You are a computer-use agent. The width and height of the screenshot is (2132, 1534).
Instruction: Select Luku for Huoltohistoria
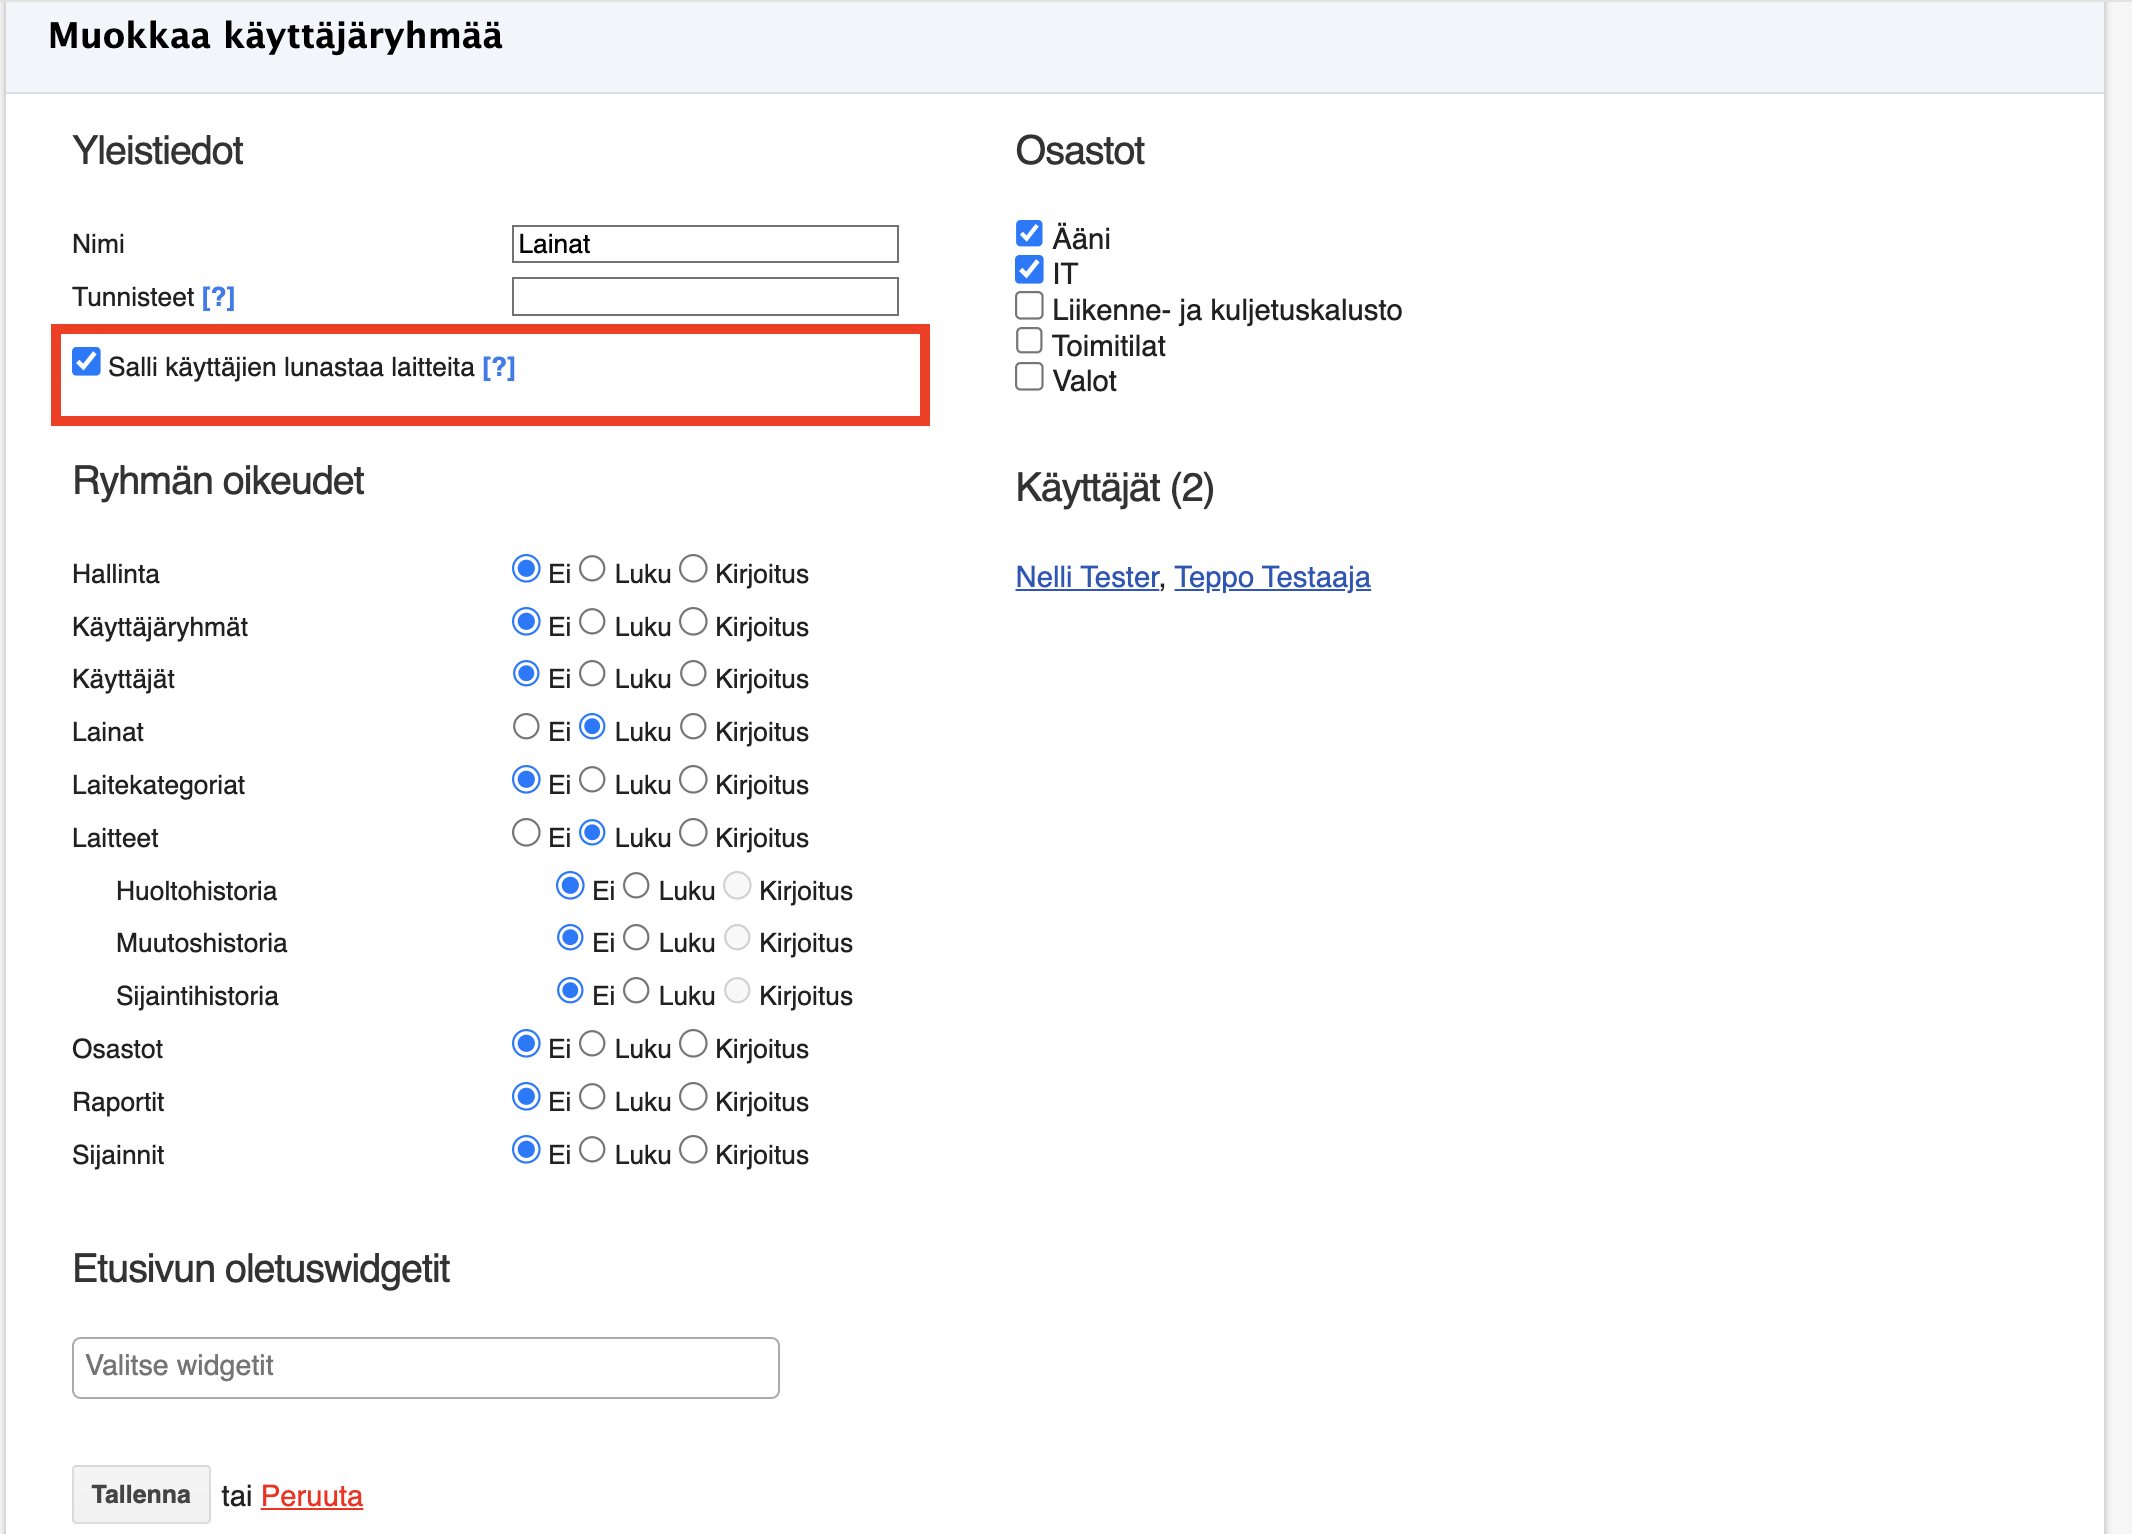click(636, 886)
